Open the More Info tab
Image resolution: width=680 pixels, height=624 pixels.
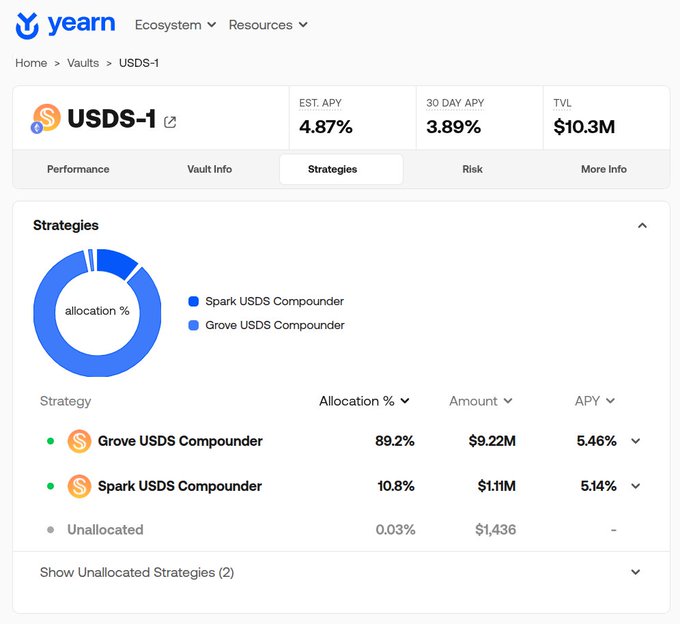coord(604,169)
